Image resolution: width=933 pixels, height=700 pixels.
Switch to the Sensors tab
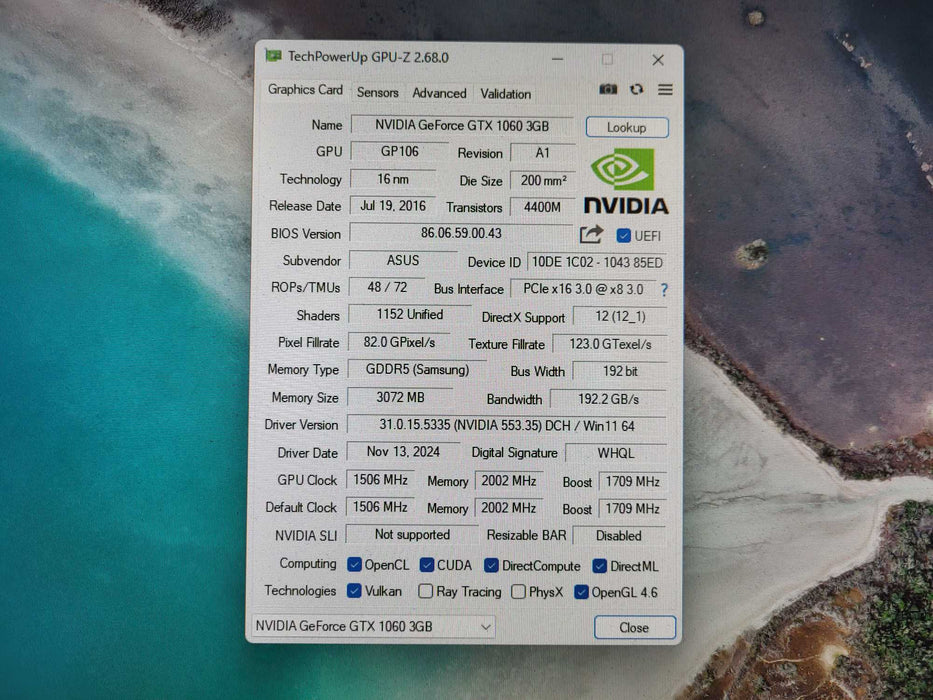click(377, 92)
